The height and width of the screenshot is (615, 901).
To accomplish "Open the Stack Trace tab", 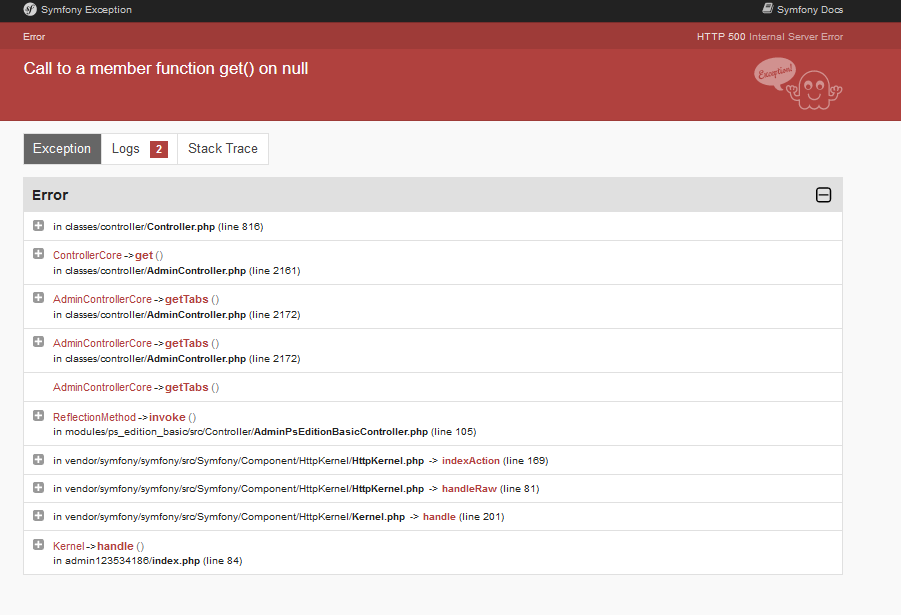I will coord(223,149).
